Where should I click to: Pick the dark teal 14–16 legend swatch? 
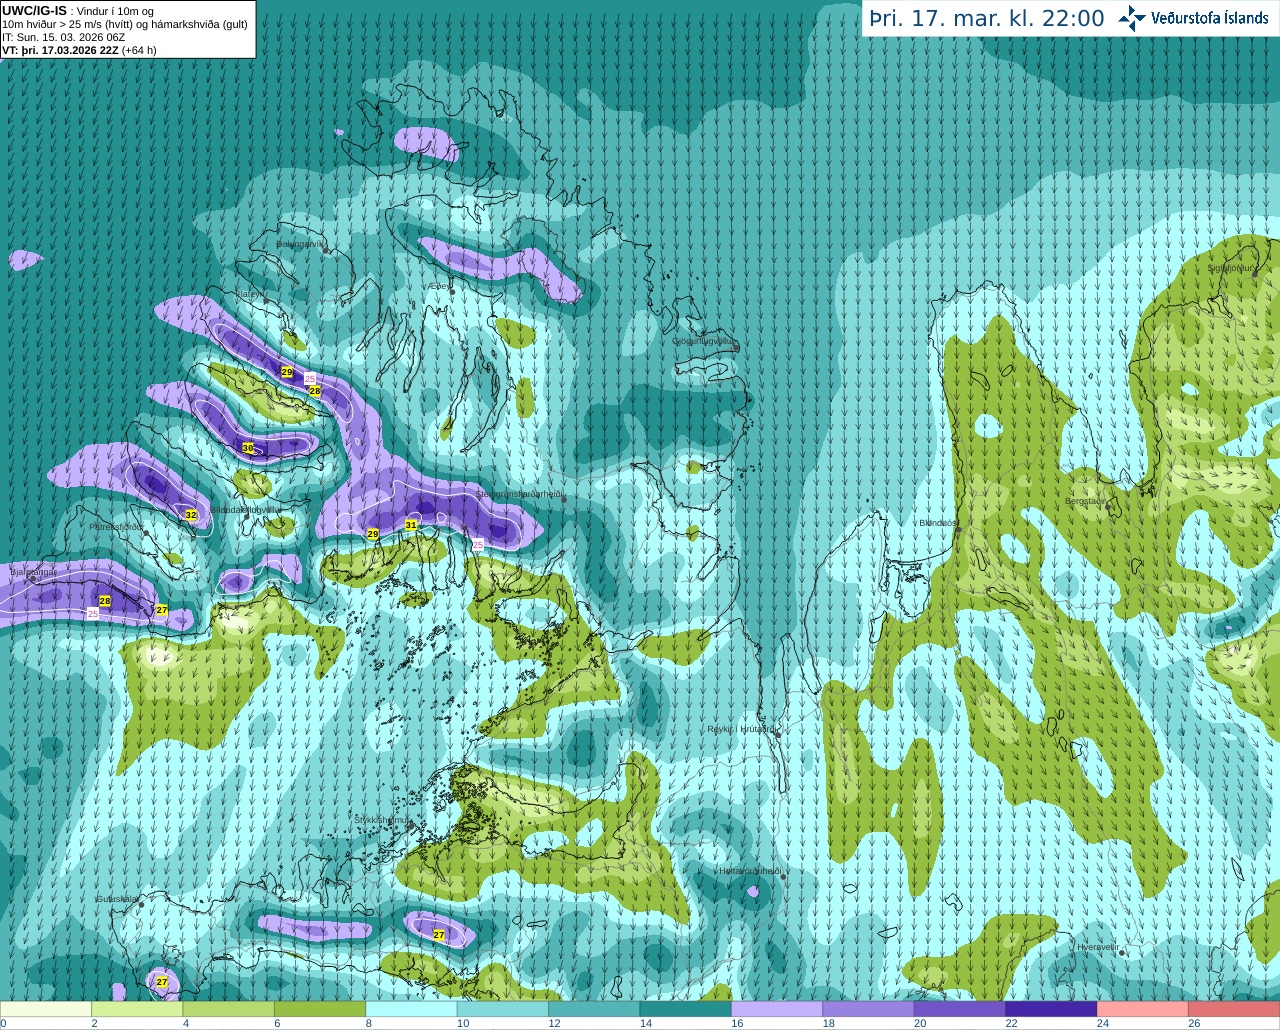point(686,1009)
